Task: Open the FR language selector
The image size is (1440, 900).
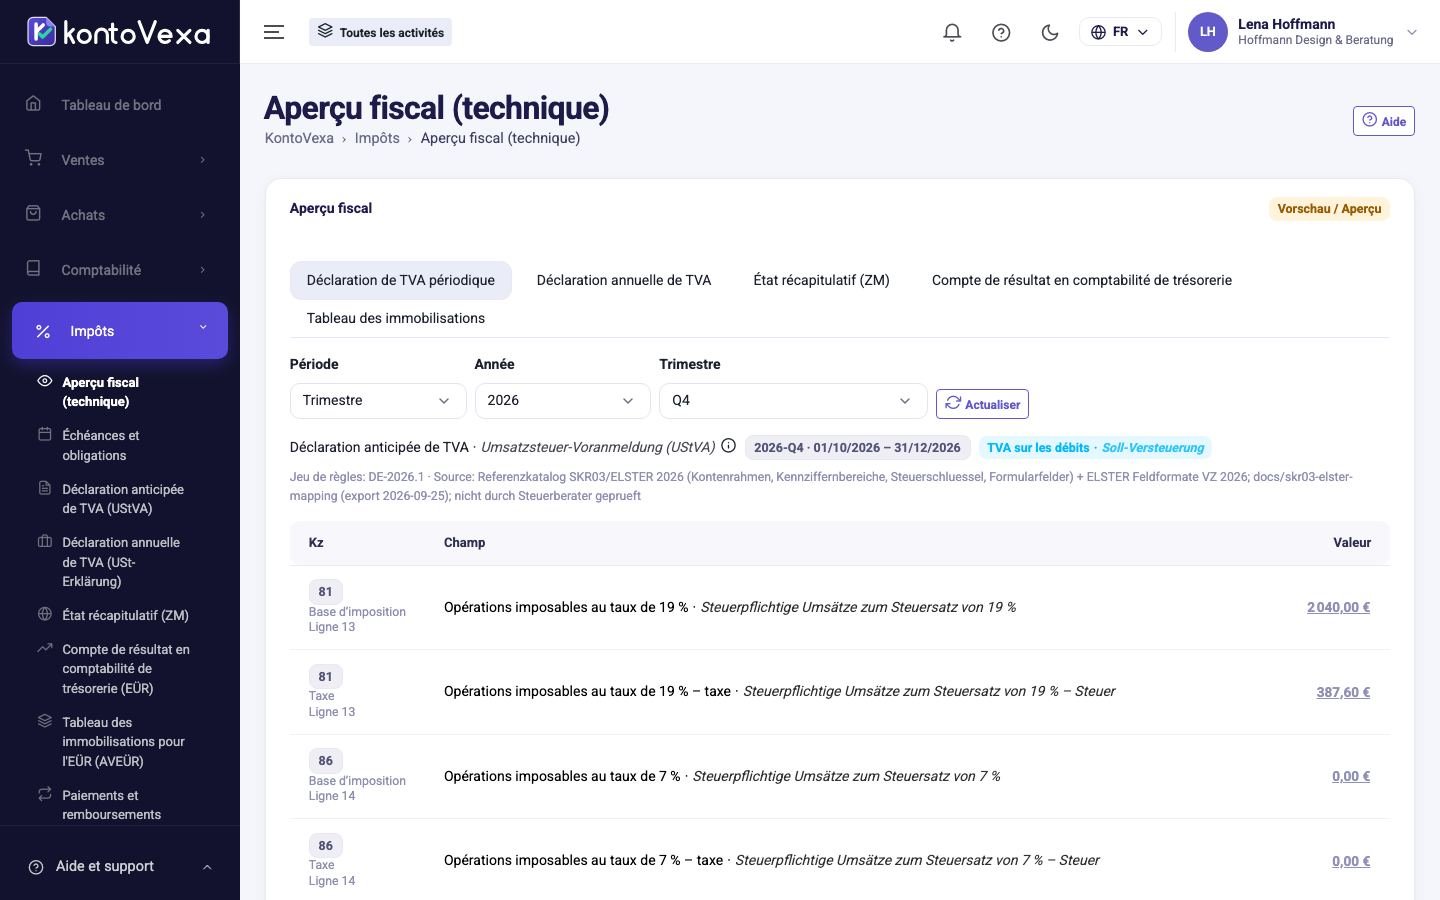Action: (1120, 32)
